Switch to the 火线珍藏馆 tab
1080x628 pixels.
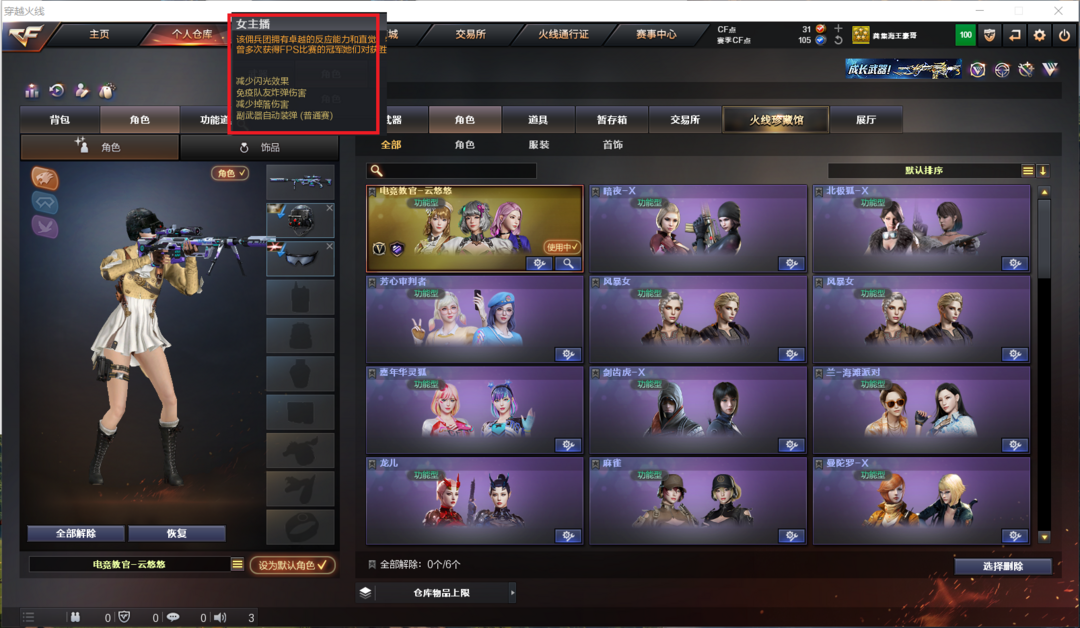click(776, 120)
